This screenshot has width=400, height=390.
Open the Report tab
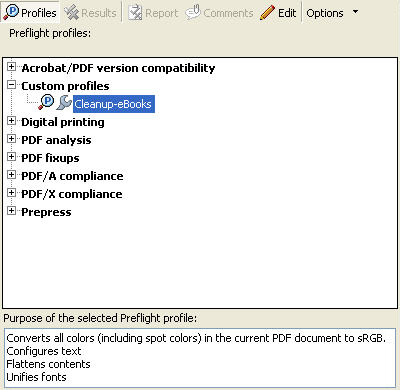(153, 13)
